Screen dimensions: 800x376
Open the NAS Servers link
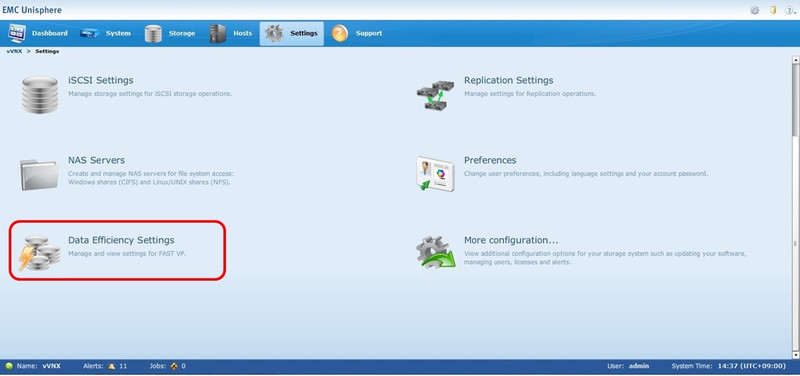[96, 160]
